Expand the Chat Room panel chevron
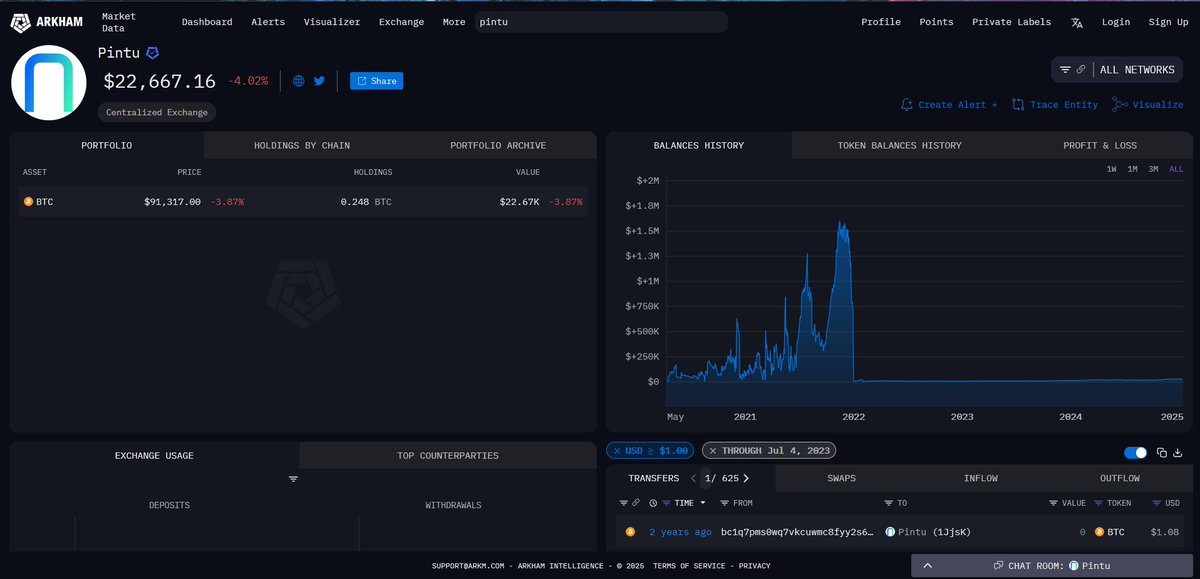This screenshot has height=579, width=1200. point(926,566)
